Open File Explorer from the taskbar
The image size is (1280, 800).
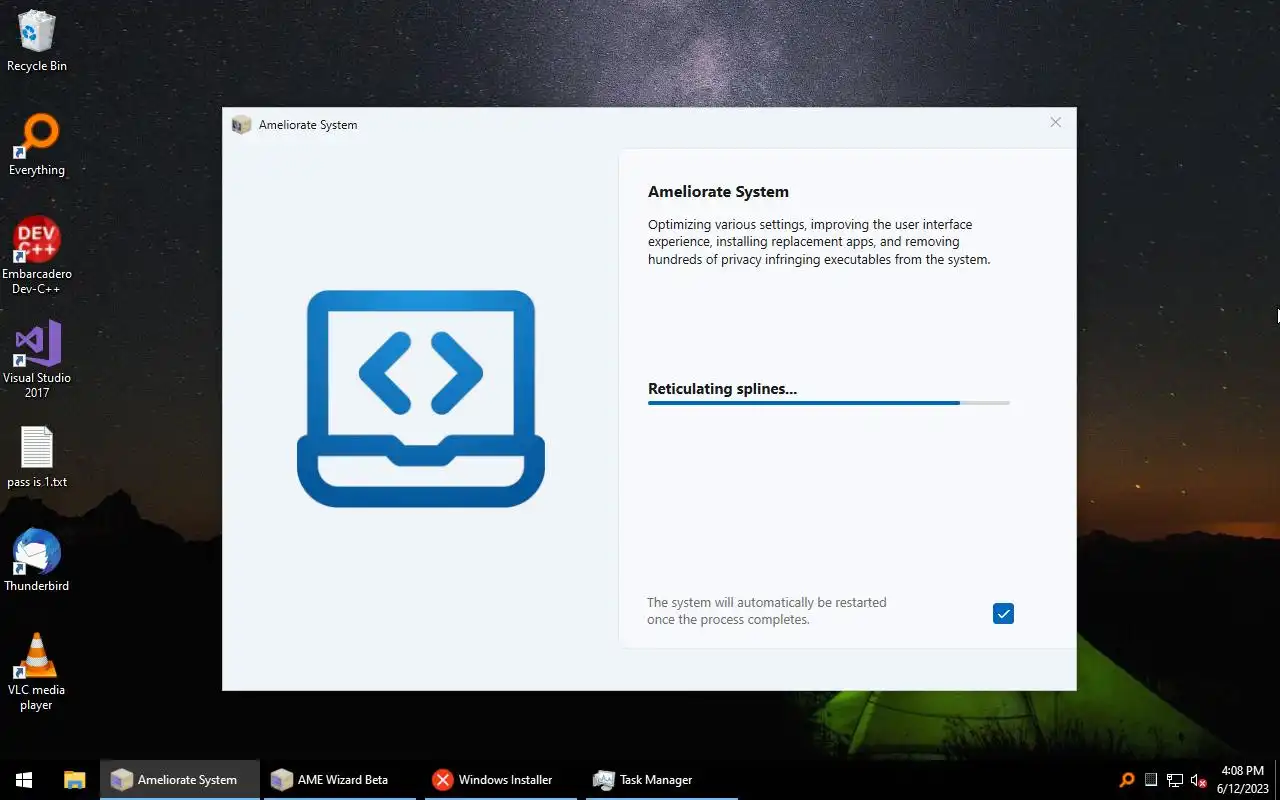74,780
